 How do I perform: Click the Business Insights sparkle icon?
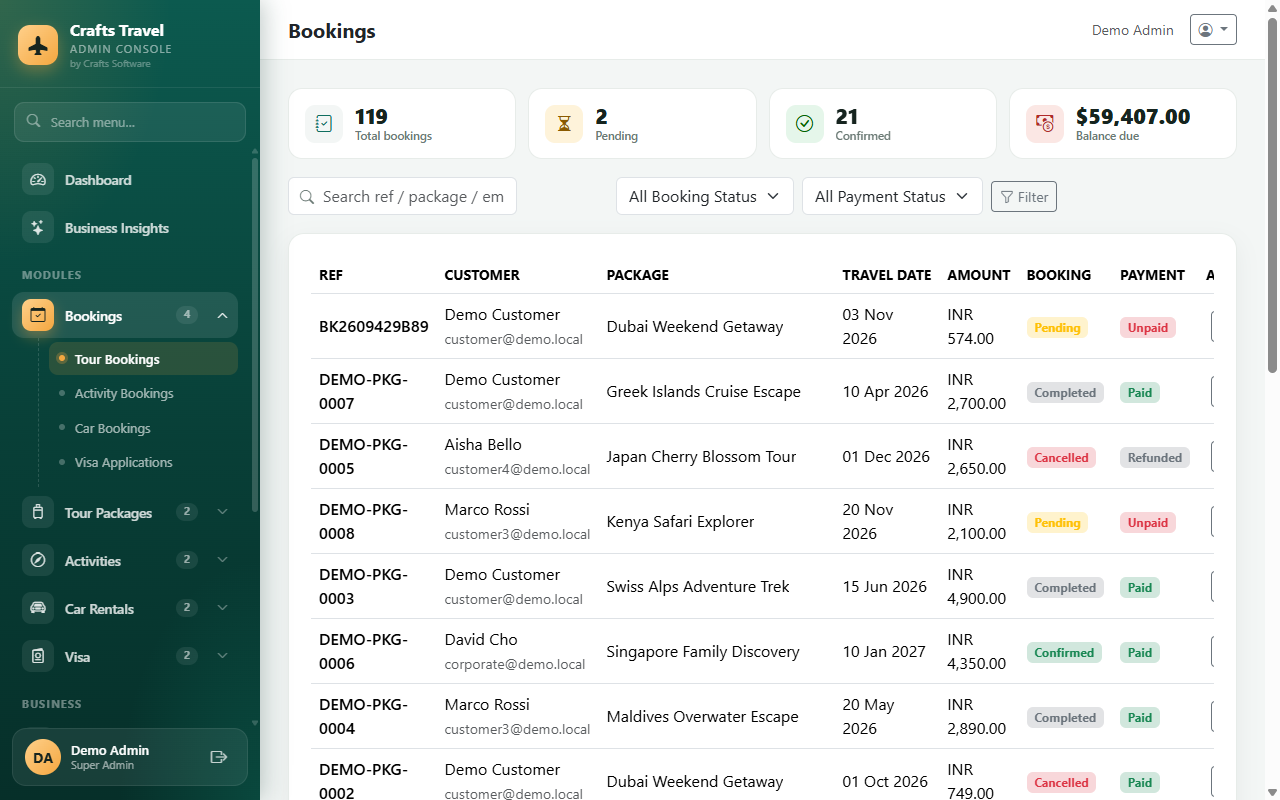(38, 228)
